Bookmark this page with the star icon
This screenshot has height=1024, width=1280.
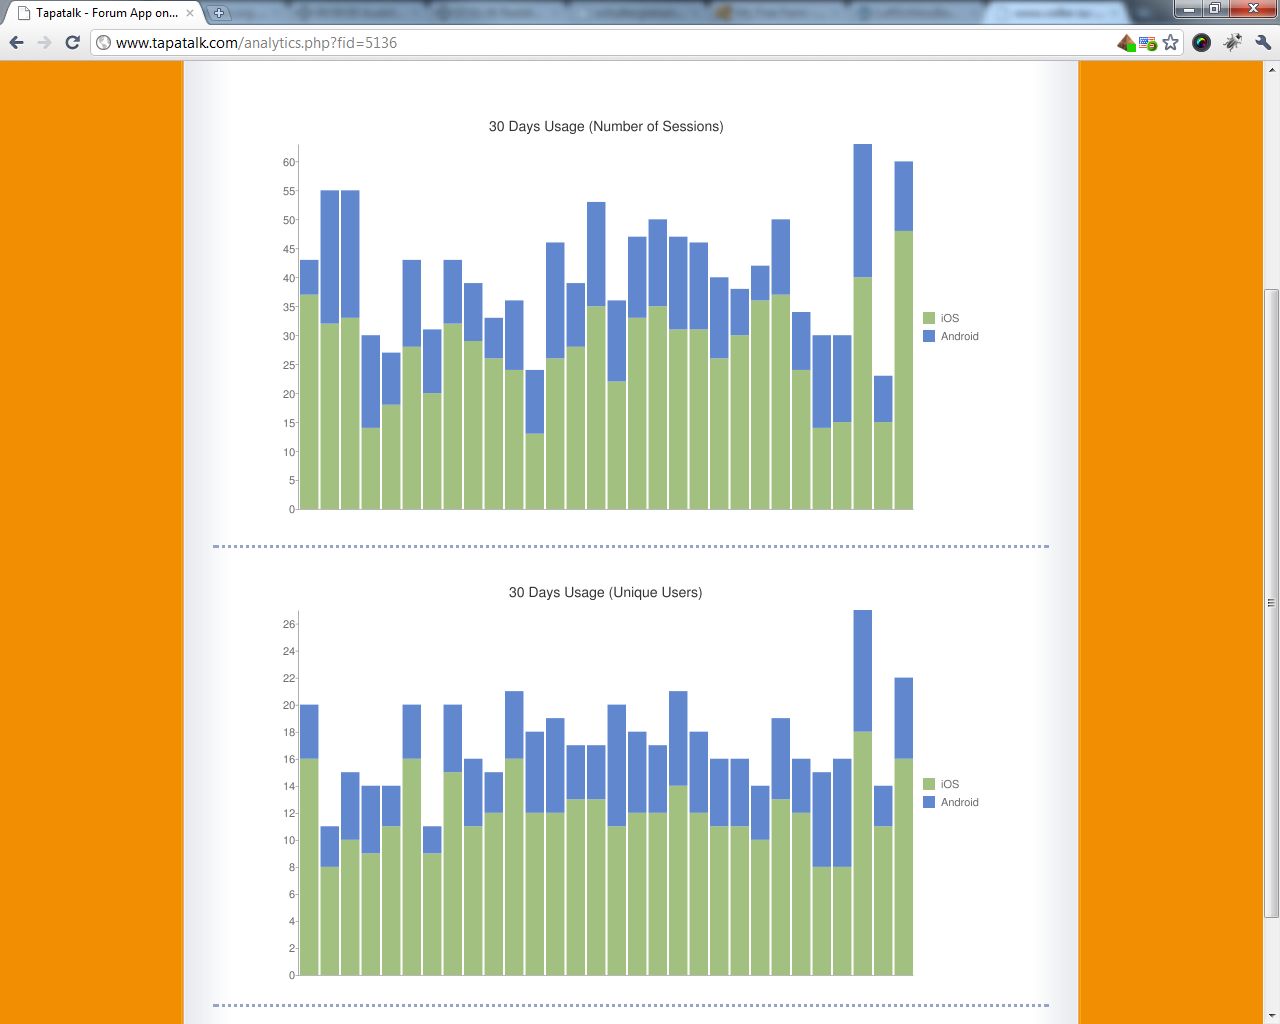pyautogui.click(x=1171, y=42)
